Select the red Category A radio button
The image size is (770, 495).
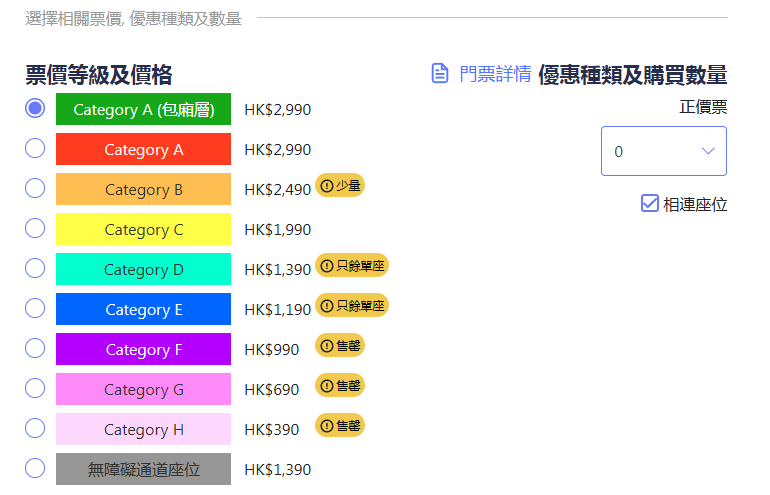(35, 148)
